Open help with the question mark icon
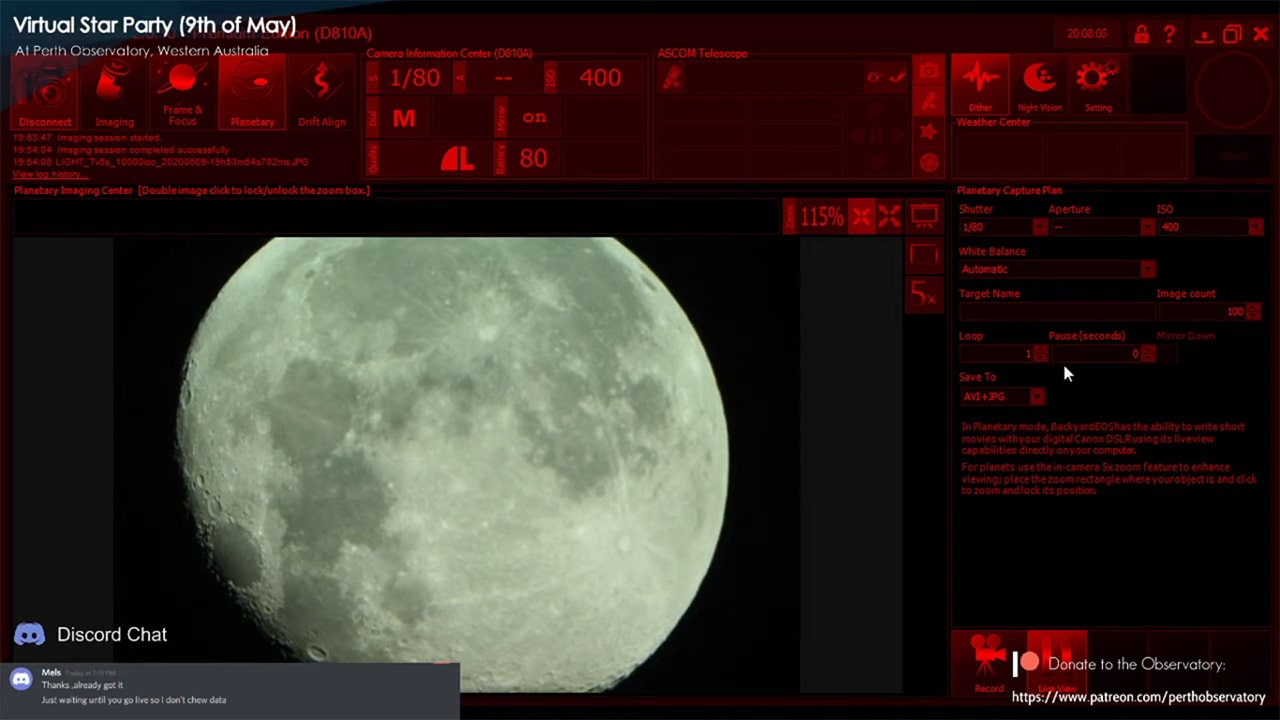This screenshot has width=1280, height=720. click(1169, 34)
